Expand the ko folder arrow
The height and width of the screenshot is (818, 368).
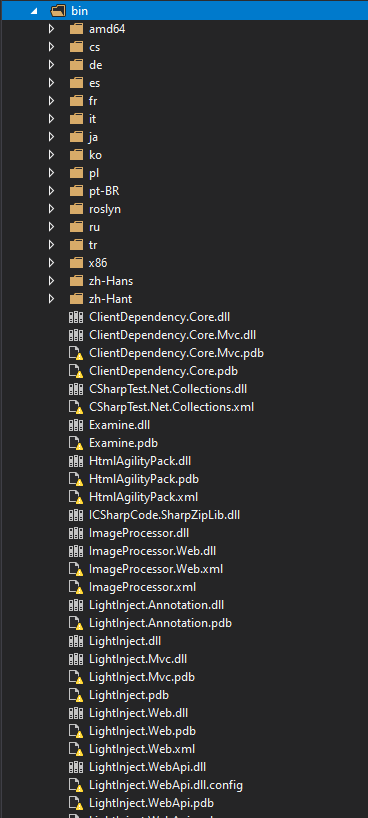click(51, 155)
